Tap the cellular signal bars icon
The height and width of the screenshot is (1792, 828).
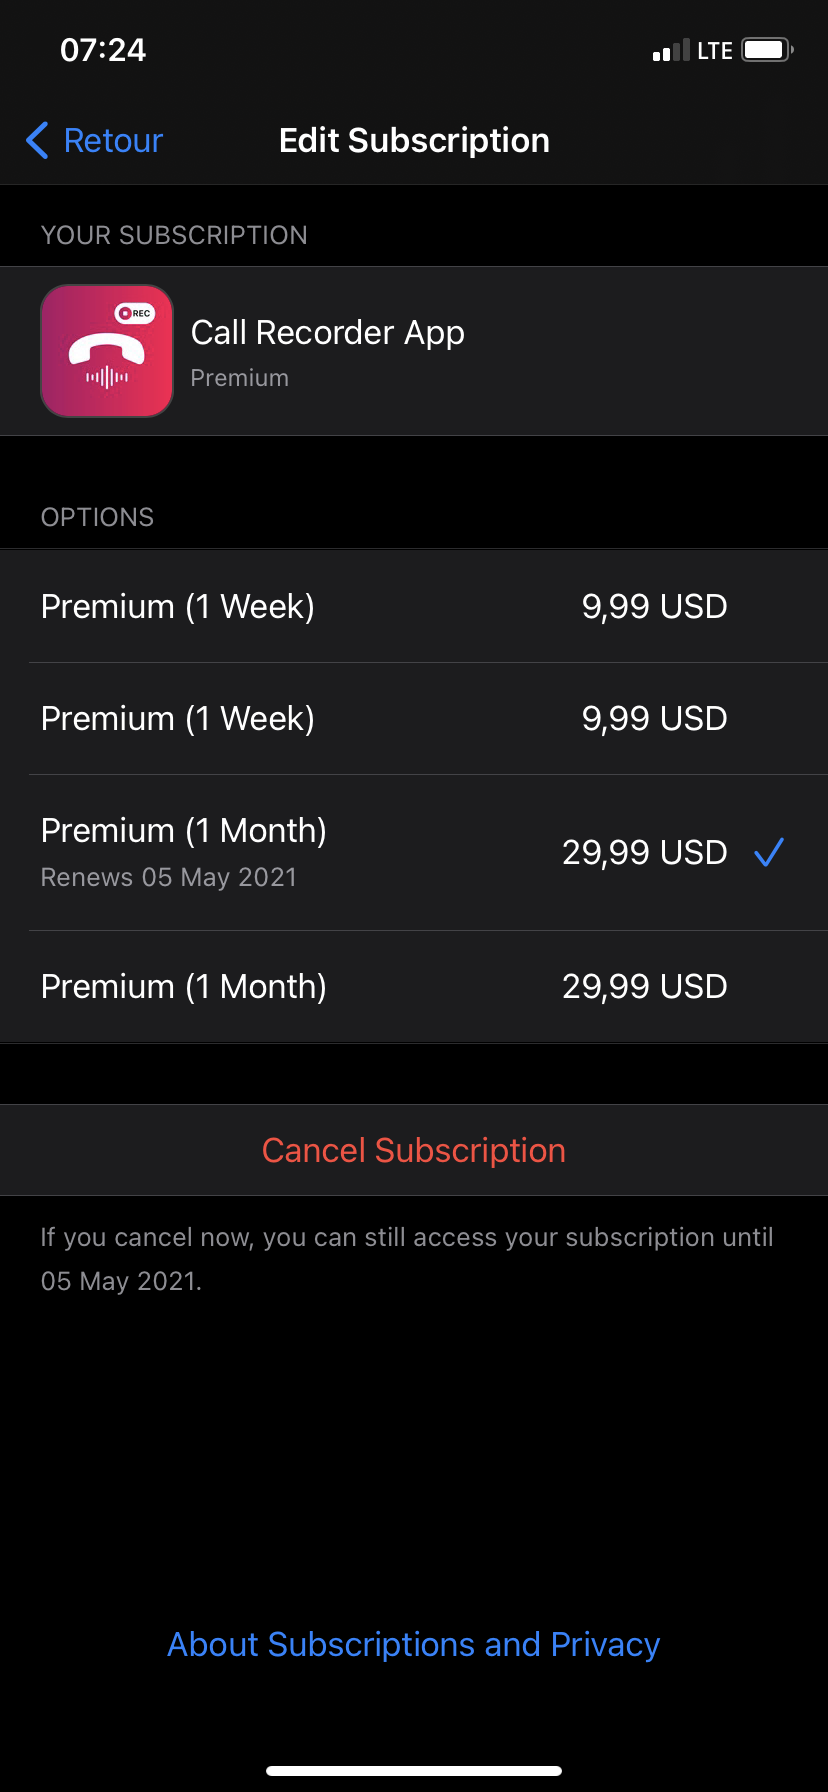[670, 51]
